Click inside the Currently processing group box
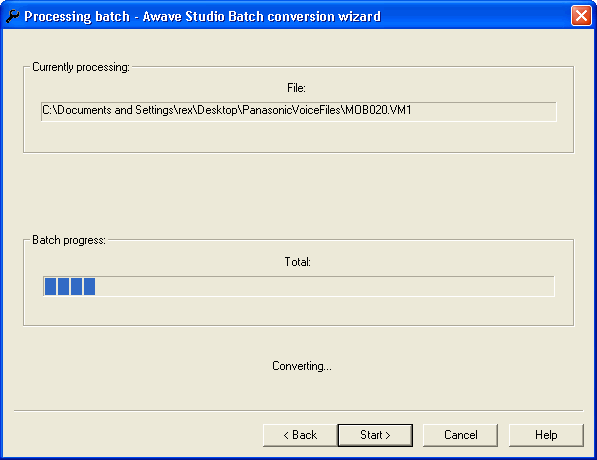Screen dimensions: 597x460 pyautogui.click(x=298, y=137)
